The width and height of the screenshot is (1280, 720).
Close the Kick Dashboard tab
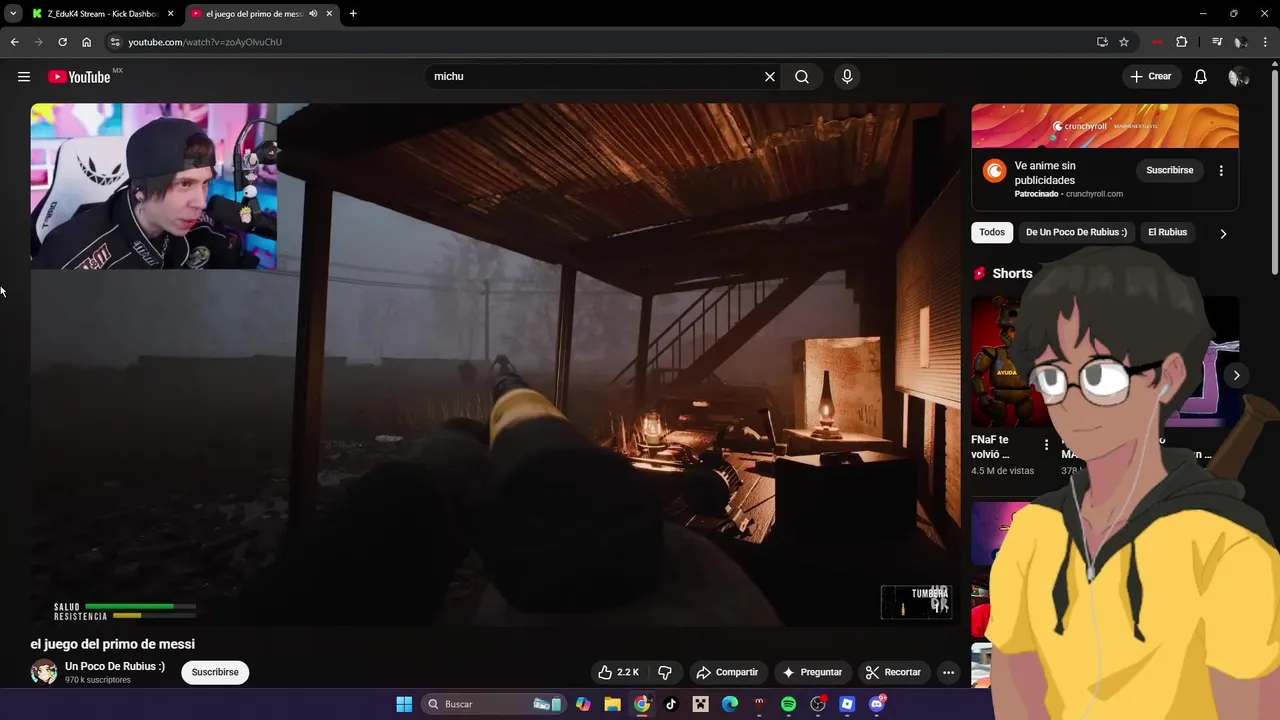[170, 14]
